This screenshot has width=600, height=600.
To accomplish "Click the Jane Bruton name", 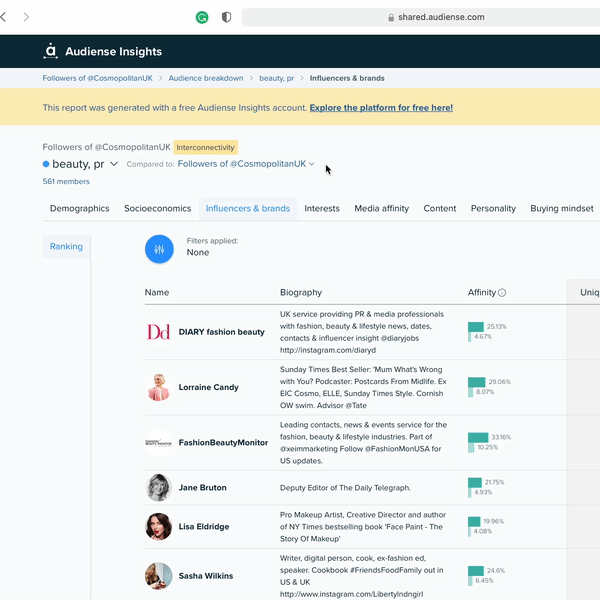I will coord(202,488).
